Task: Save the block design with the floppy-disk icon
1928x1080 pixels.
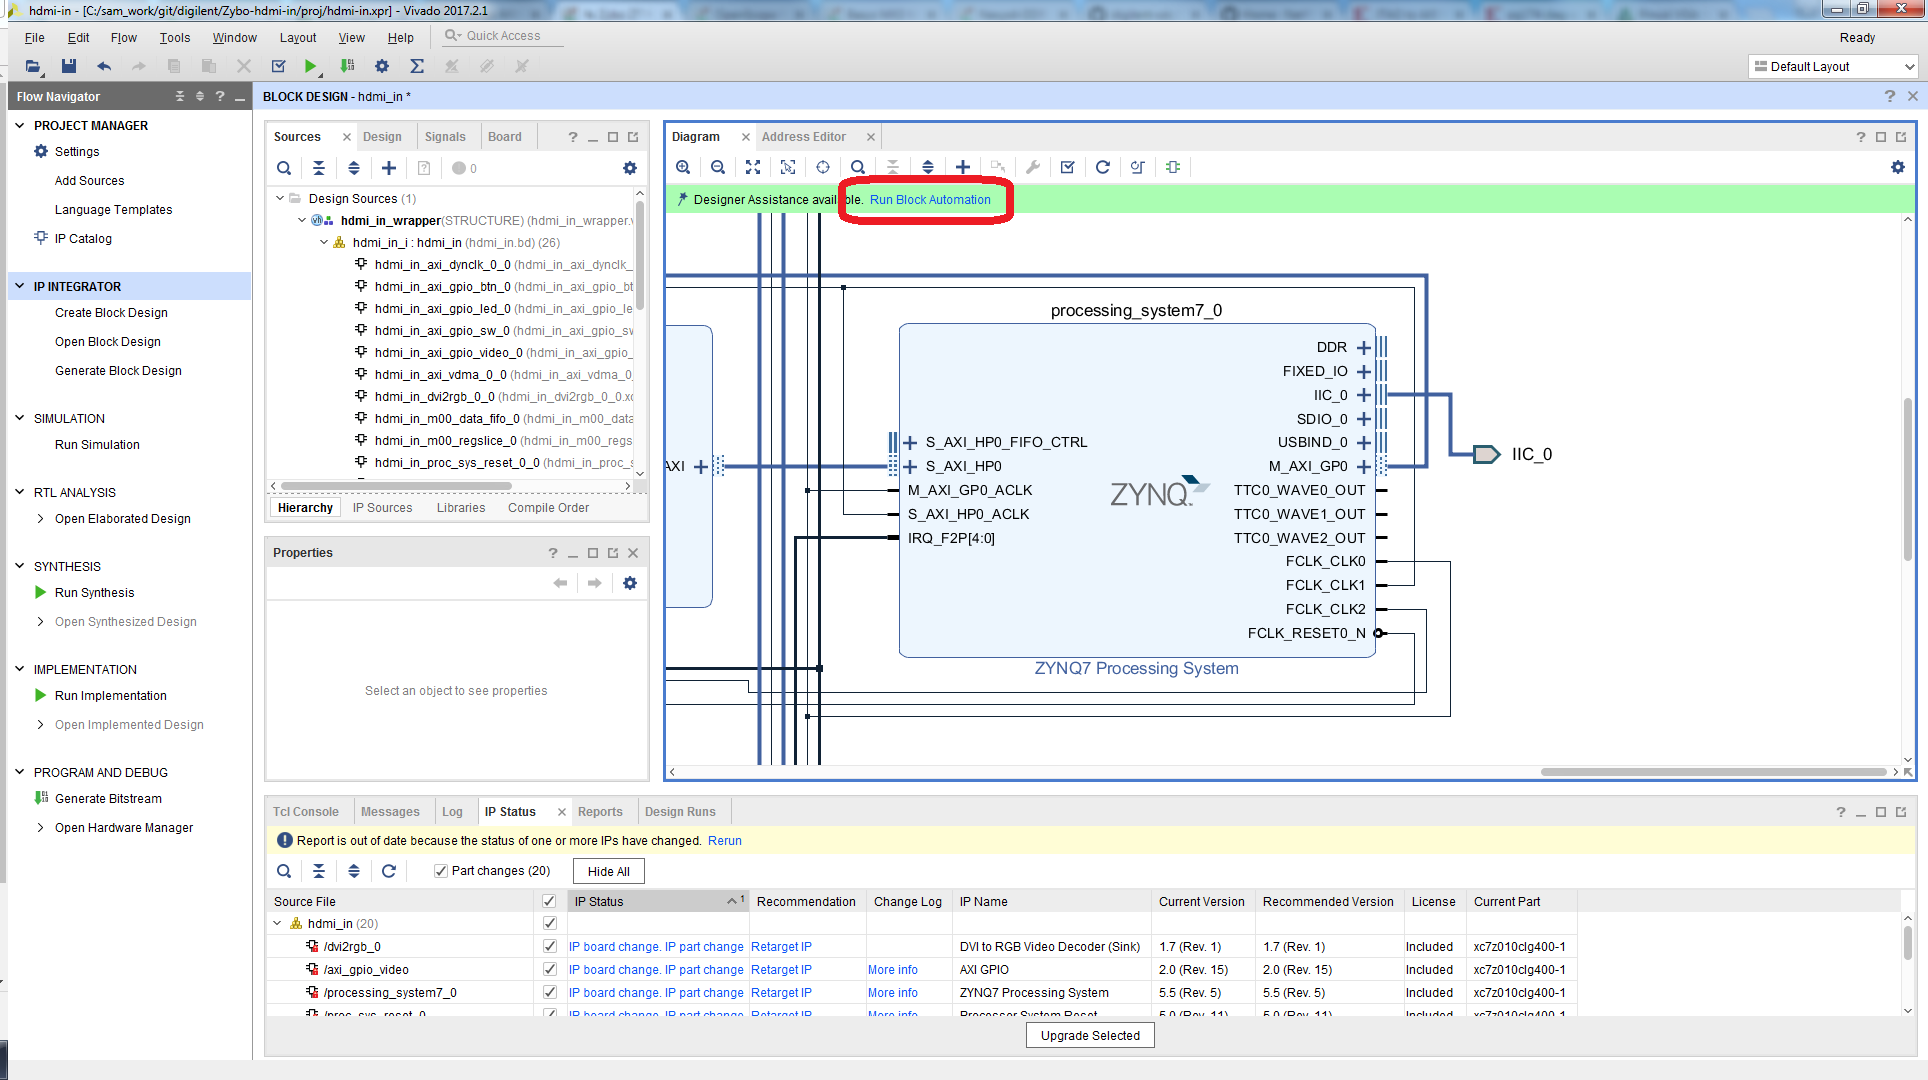Action: click(x=68, y=66)
